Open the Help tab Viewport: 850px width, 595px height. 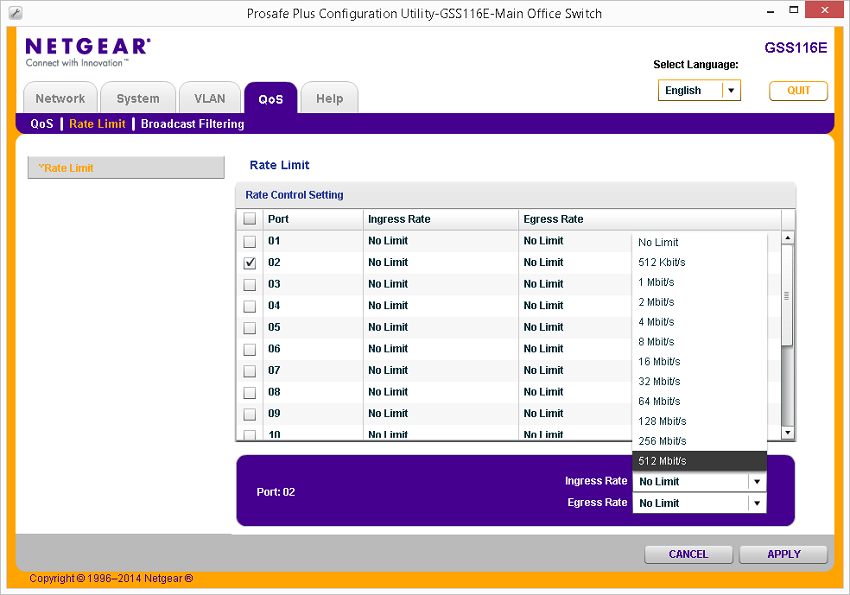tap(330, 98)
